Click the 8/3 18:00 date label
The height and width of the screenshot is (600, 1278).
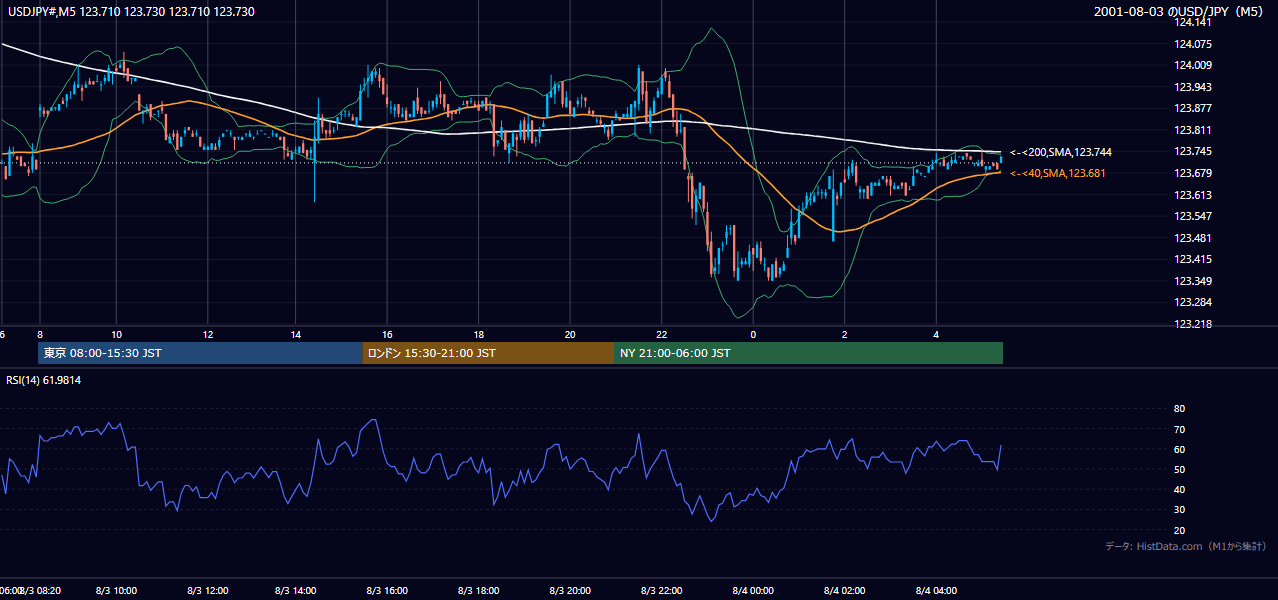(x=479, y=590)
